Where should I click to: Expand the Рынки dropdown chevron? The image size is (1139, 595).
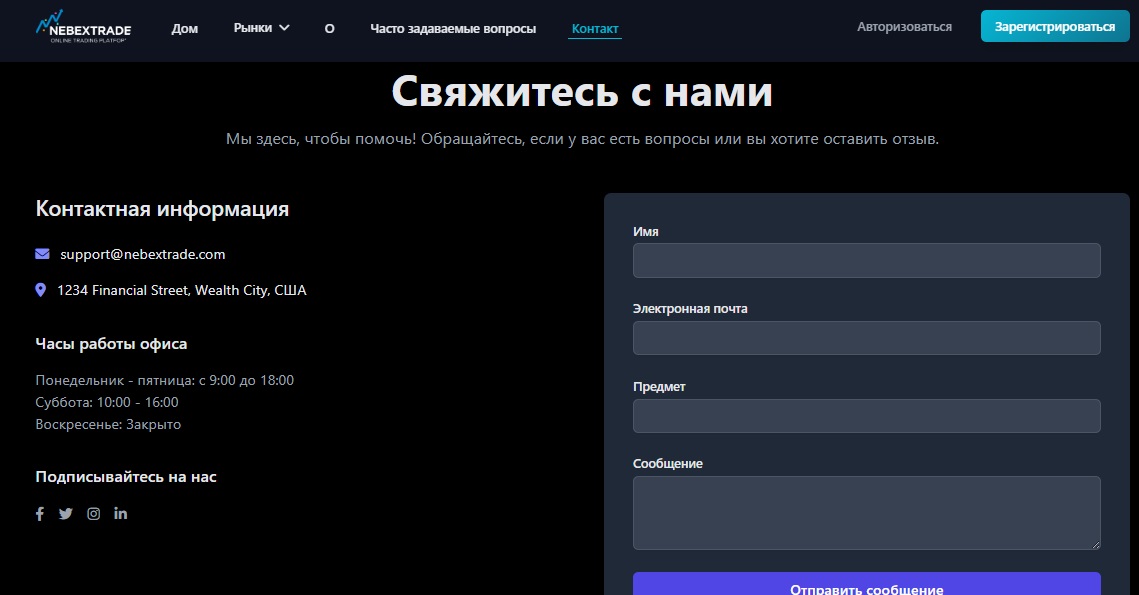(284, 28)
